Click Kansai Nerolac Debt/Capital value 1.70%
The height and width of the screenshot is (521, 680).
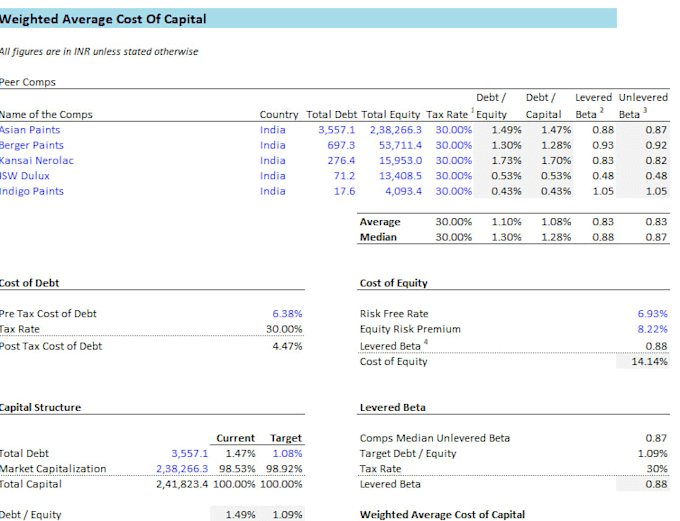tap(556, 161)
